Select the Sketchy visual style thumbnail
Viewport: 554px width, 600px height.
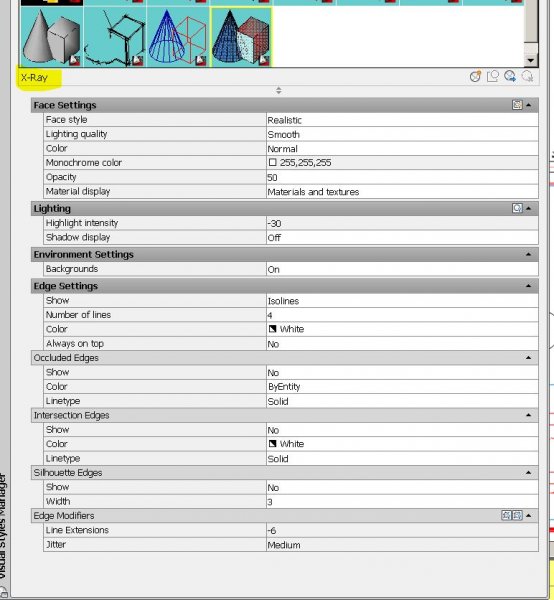click(115, 37)
